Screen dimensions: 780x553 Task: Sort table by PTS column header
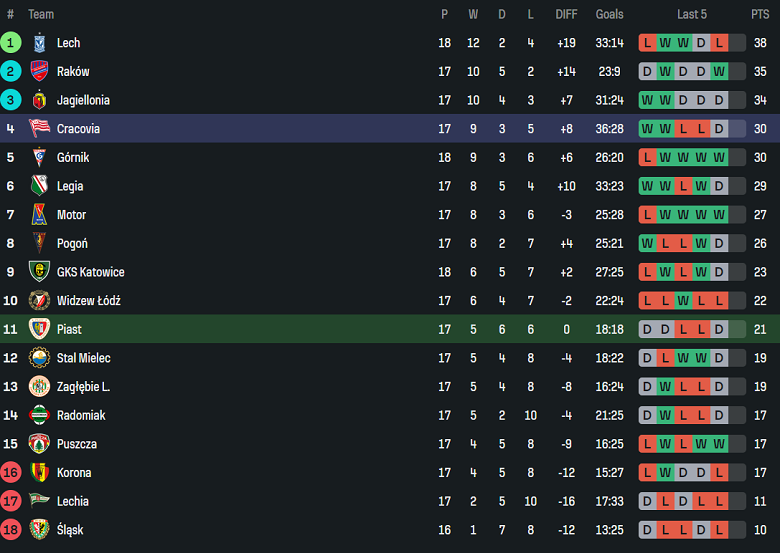click(760, 14)
